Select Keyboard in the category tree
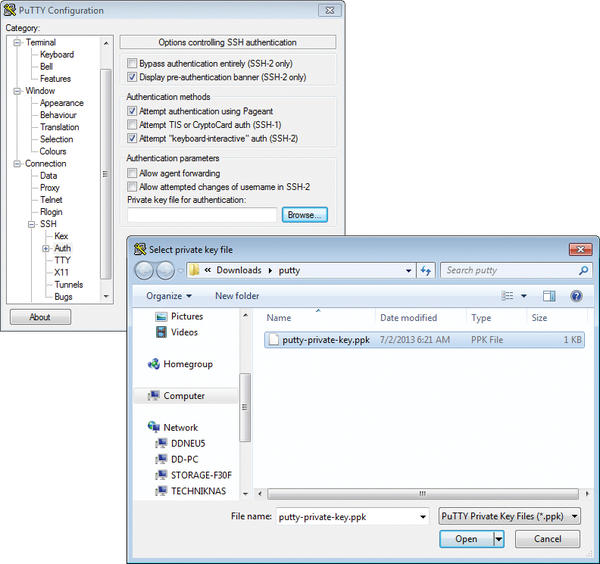This screenshot has height=564, width=600. tap(57, 54)
